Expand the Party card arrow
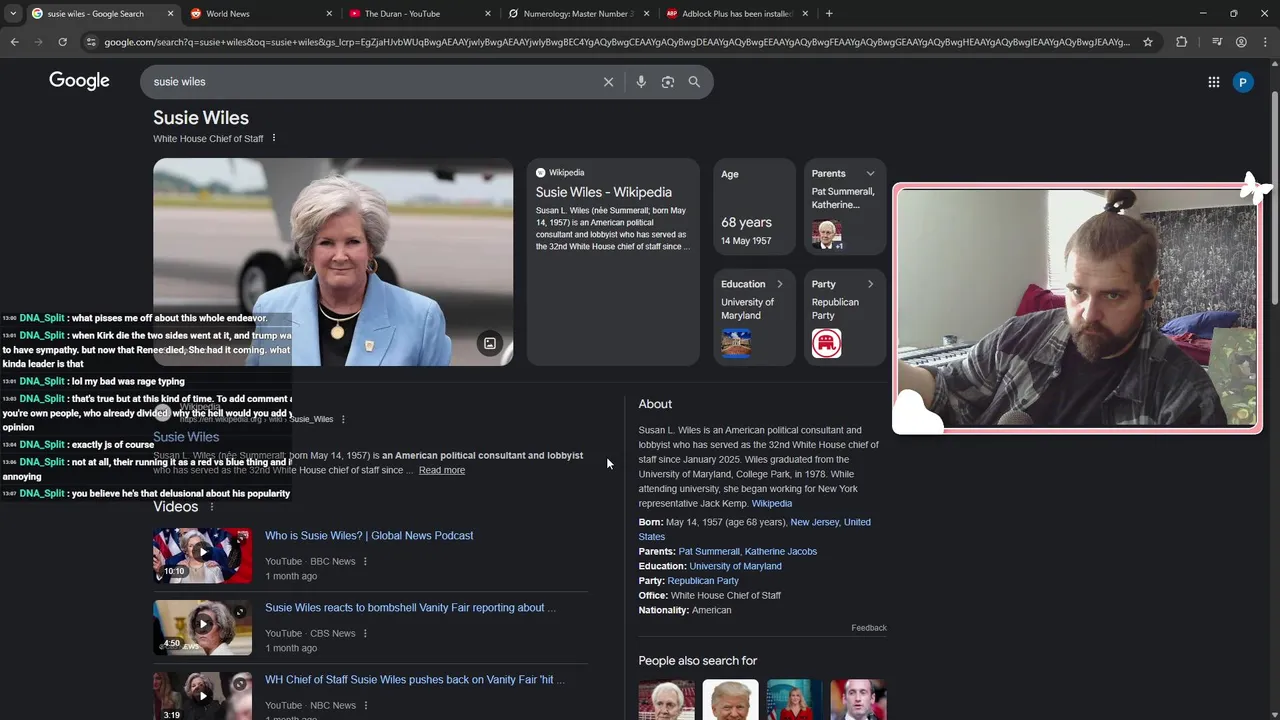This screenshot has width=1280, height=720. [870, 284]
